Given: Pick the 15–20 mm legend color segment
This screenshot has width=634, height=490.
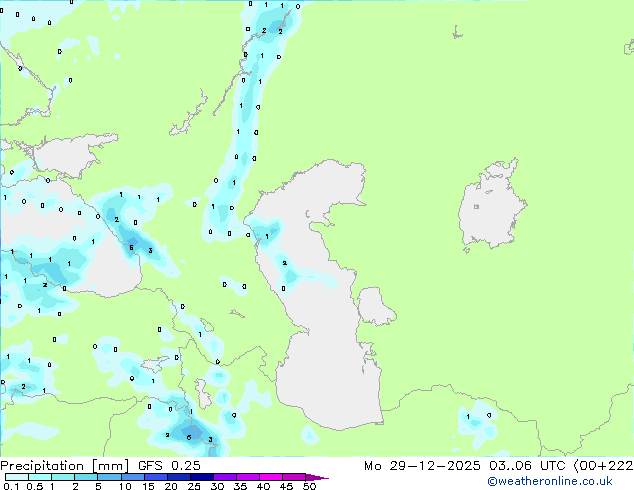Looking at the screenshot, I should point(156,477).
